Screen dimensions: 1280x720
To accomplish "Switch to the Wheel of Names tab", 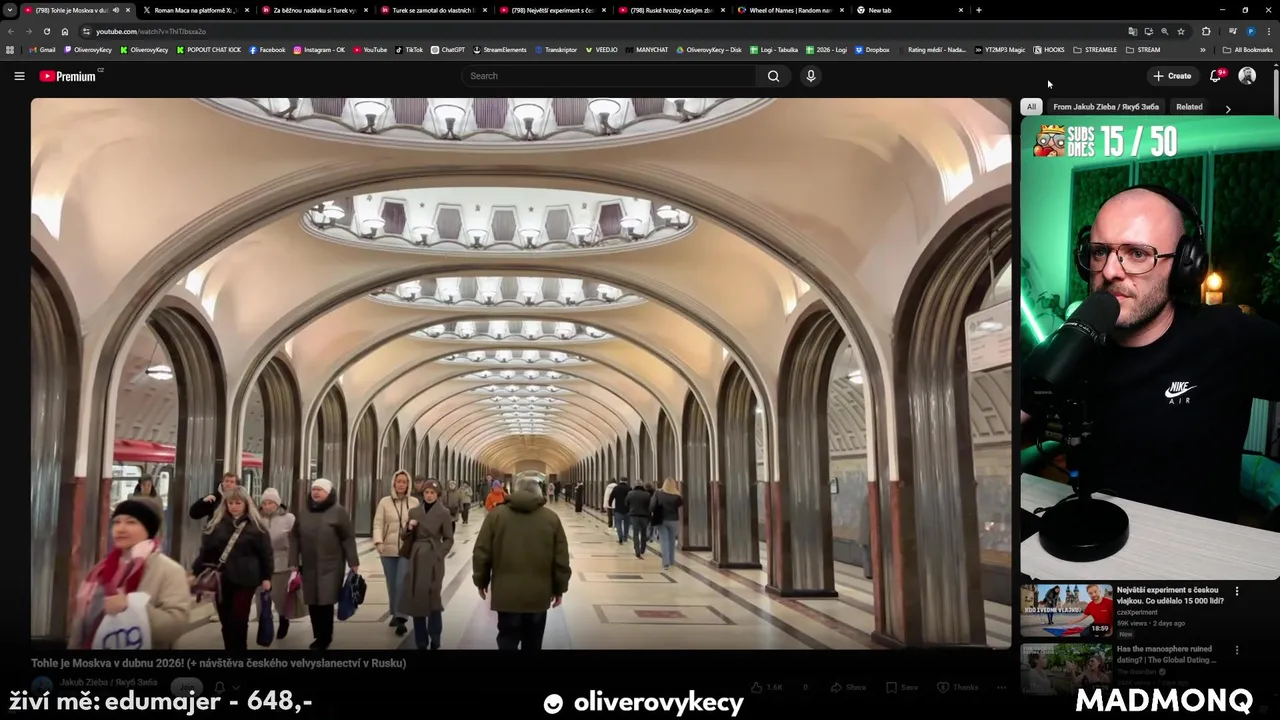I will click(790, 10).
